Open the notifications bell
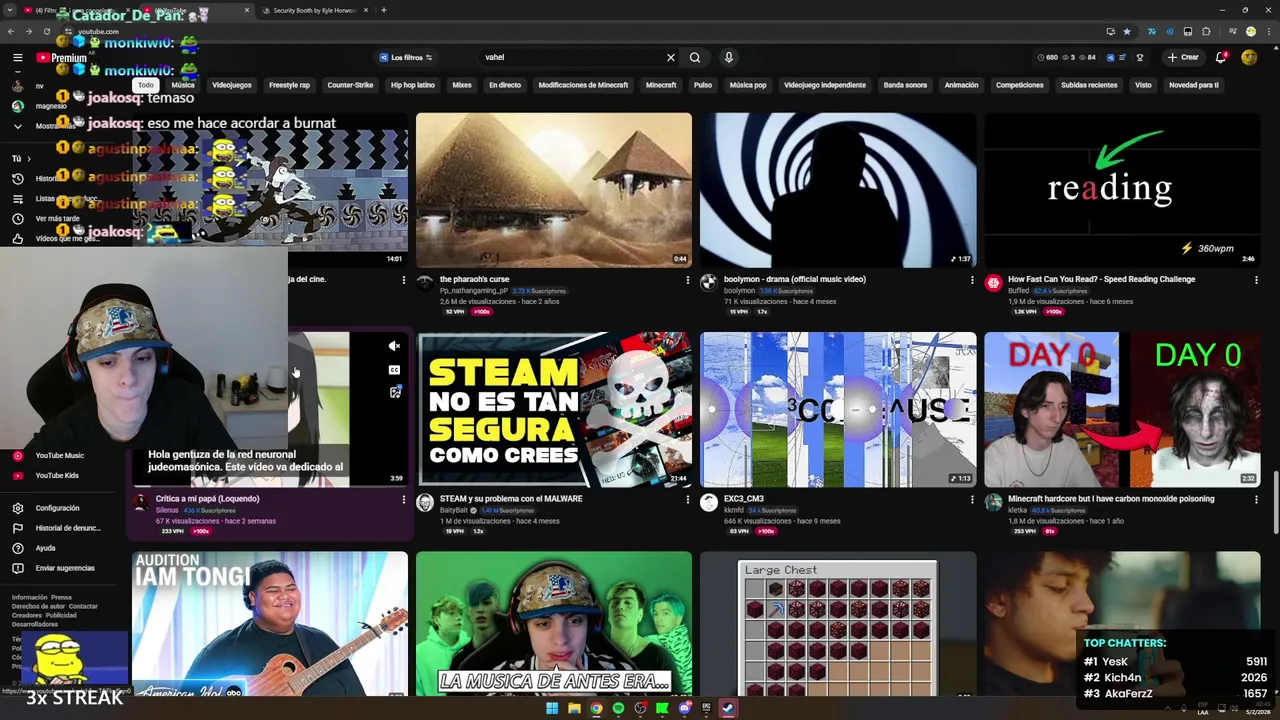The image size is (1280, 720). [1221, 57]
